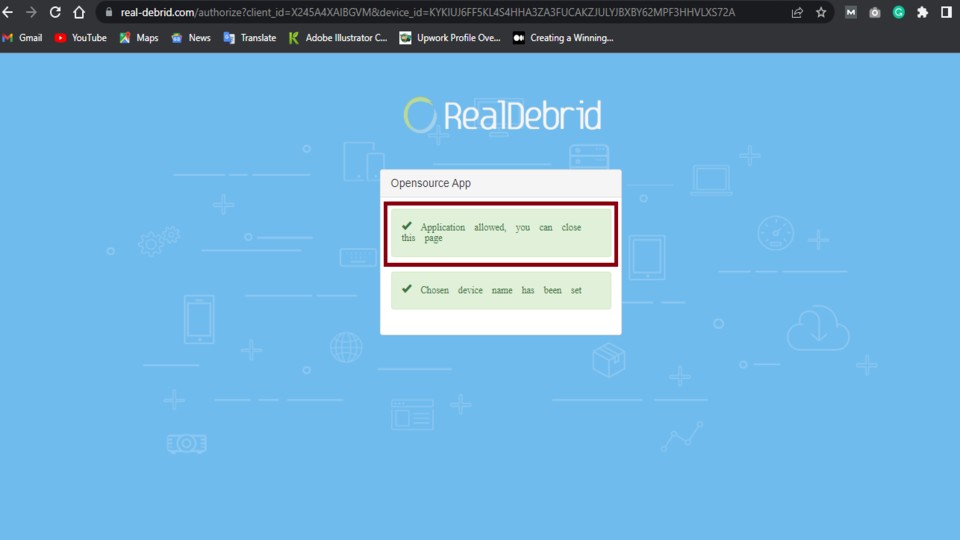
Task: Go back using the browser back arrow
Action: tap(8, 12)
